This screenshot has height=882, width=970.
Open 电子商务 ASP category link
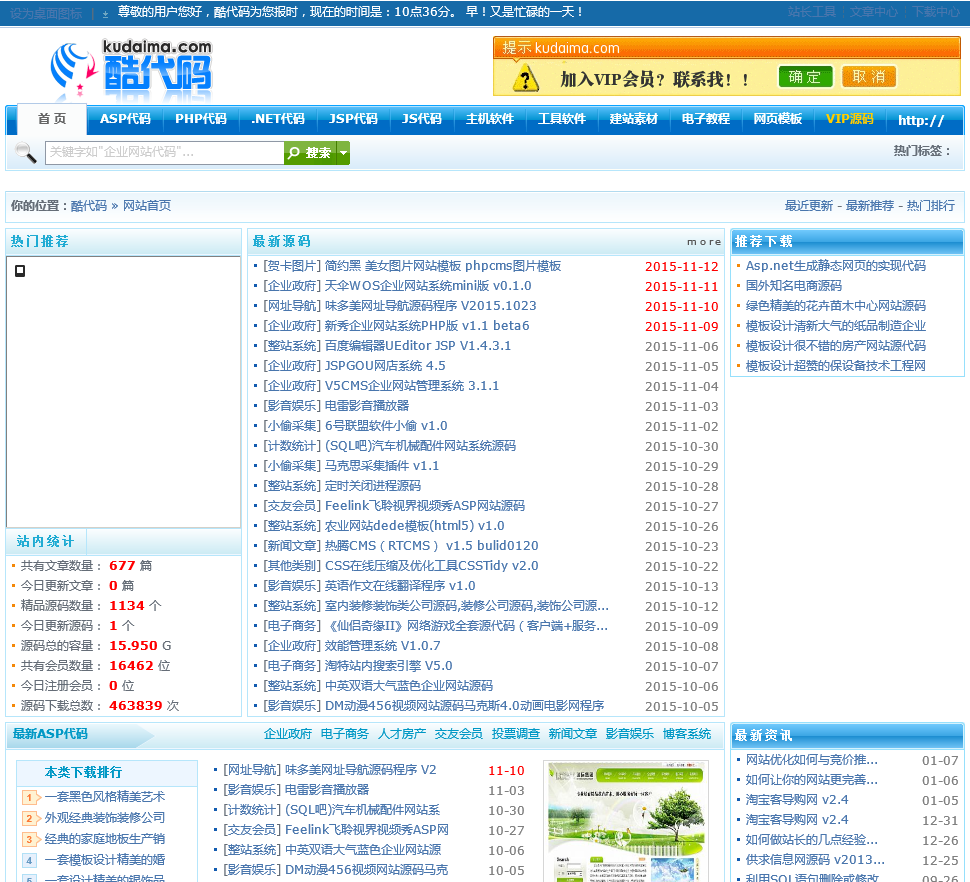(345, 734)
